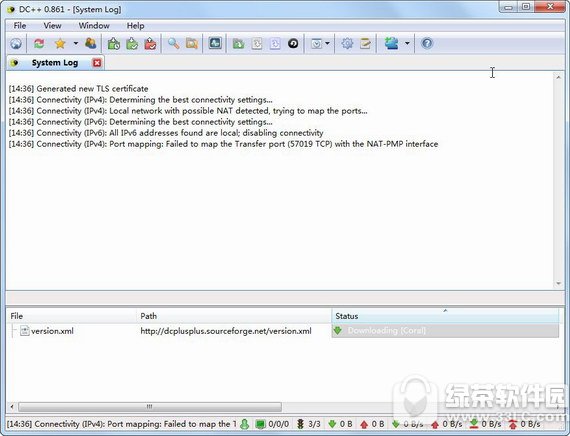
Task: Click the red uploaded 0 B indicator
Action: click(372, 424)
